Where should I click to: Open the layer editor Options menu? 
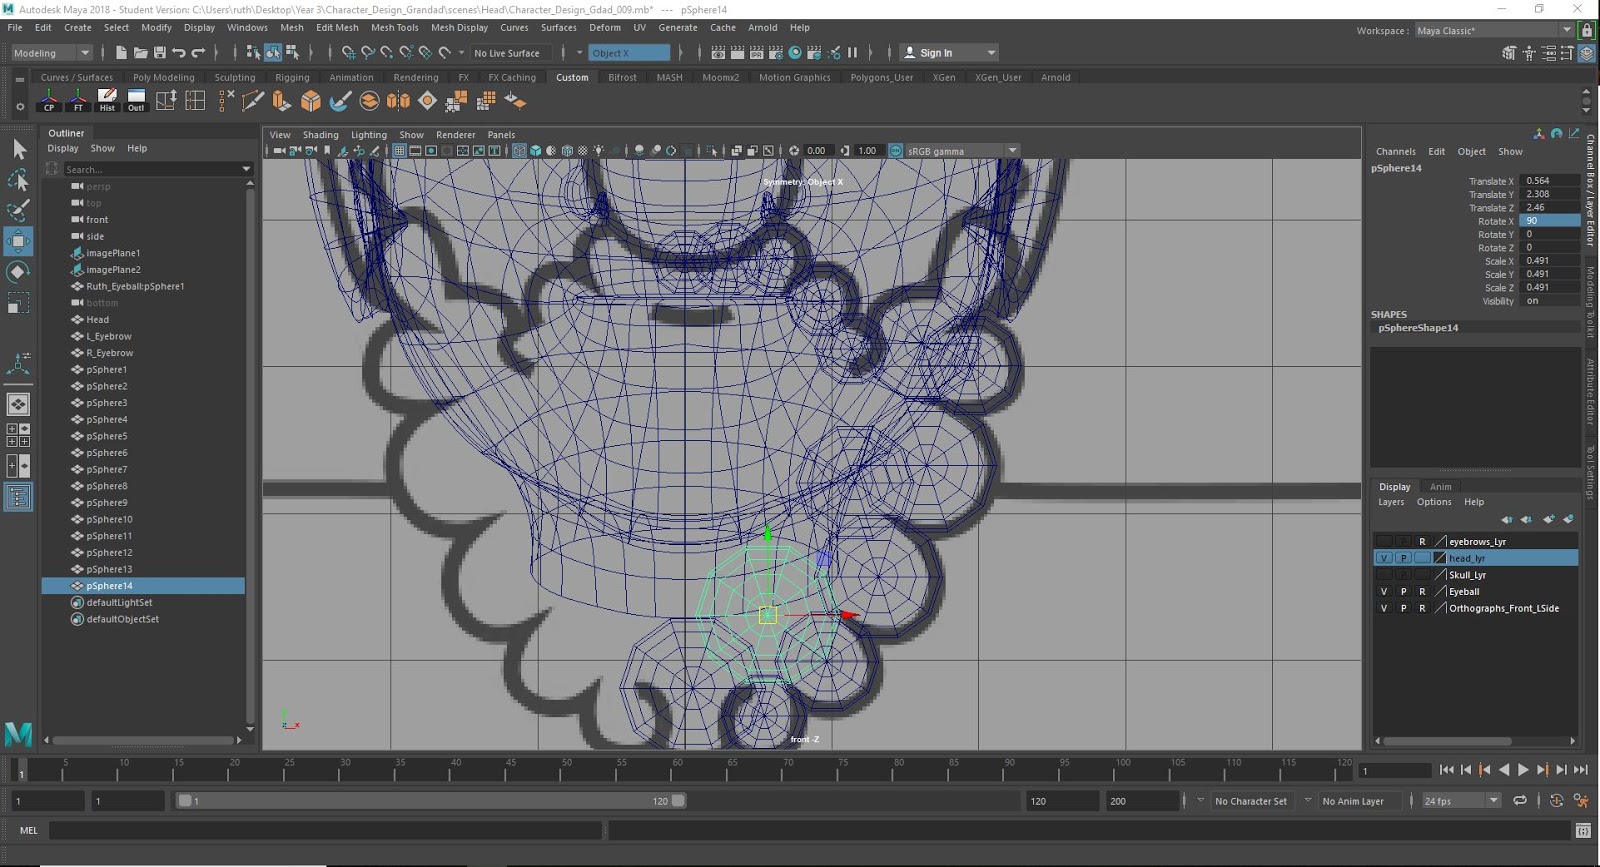click(x=1434, y=502)
